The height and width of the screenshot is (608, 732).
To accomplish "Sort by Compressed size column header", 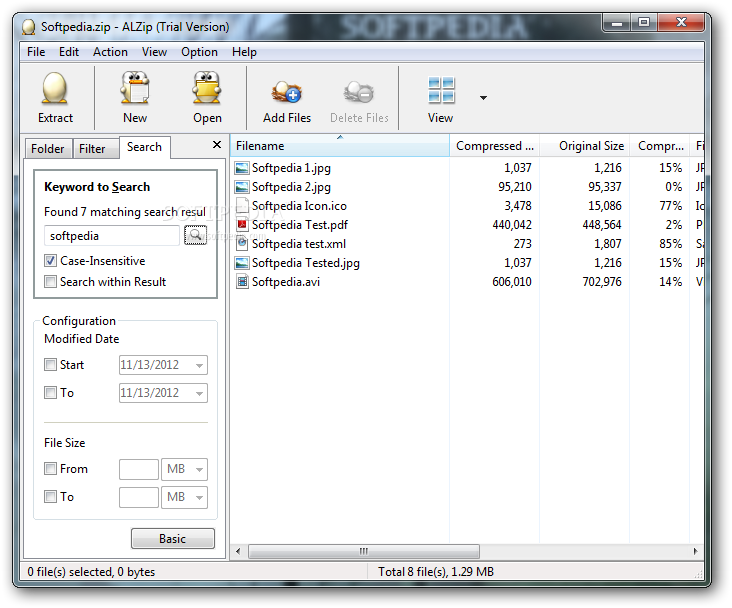I will [x=494, y=146].
